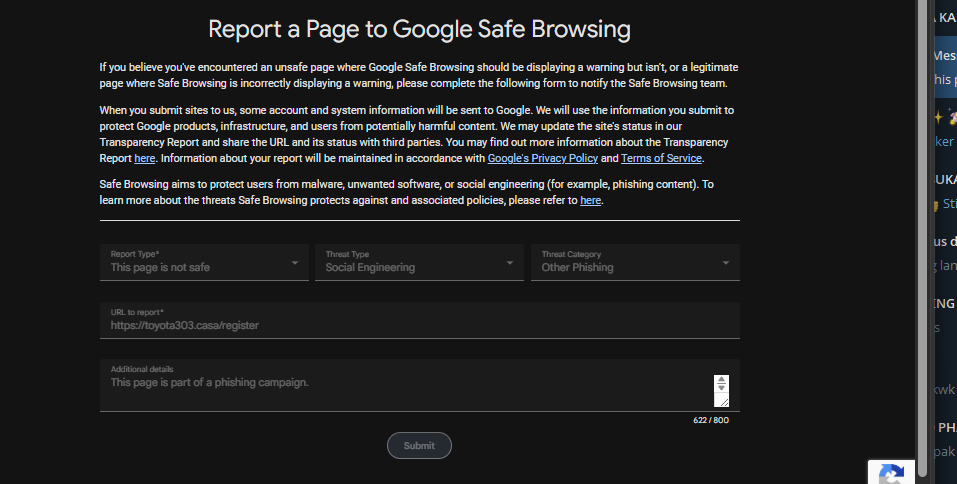Screen dimensions: 957x484
Task: Expand the Threat Category dropdown arrow
Action: [726, 263]
